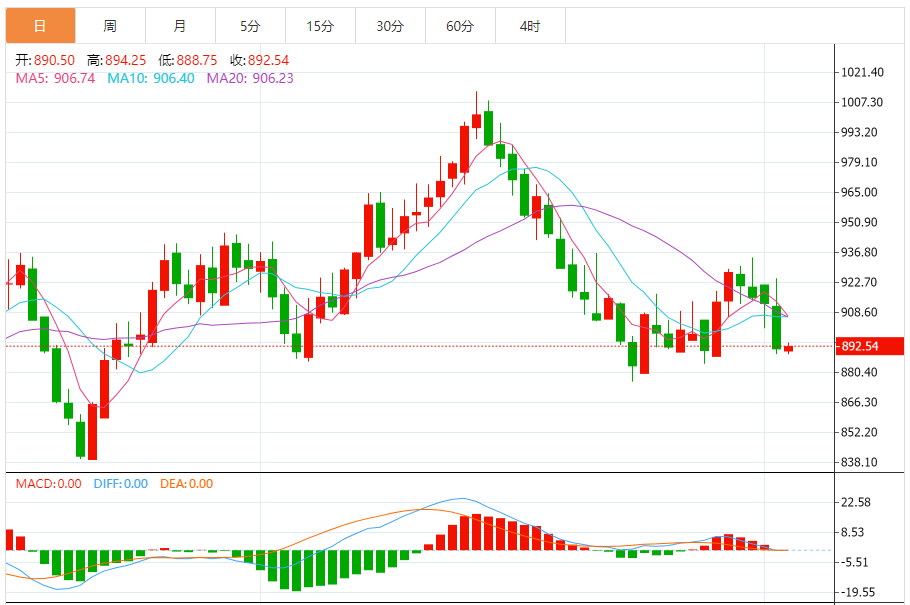
Task: Open the 15分 timeframe tab
Action: [320, 26]
